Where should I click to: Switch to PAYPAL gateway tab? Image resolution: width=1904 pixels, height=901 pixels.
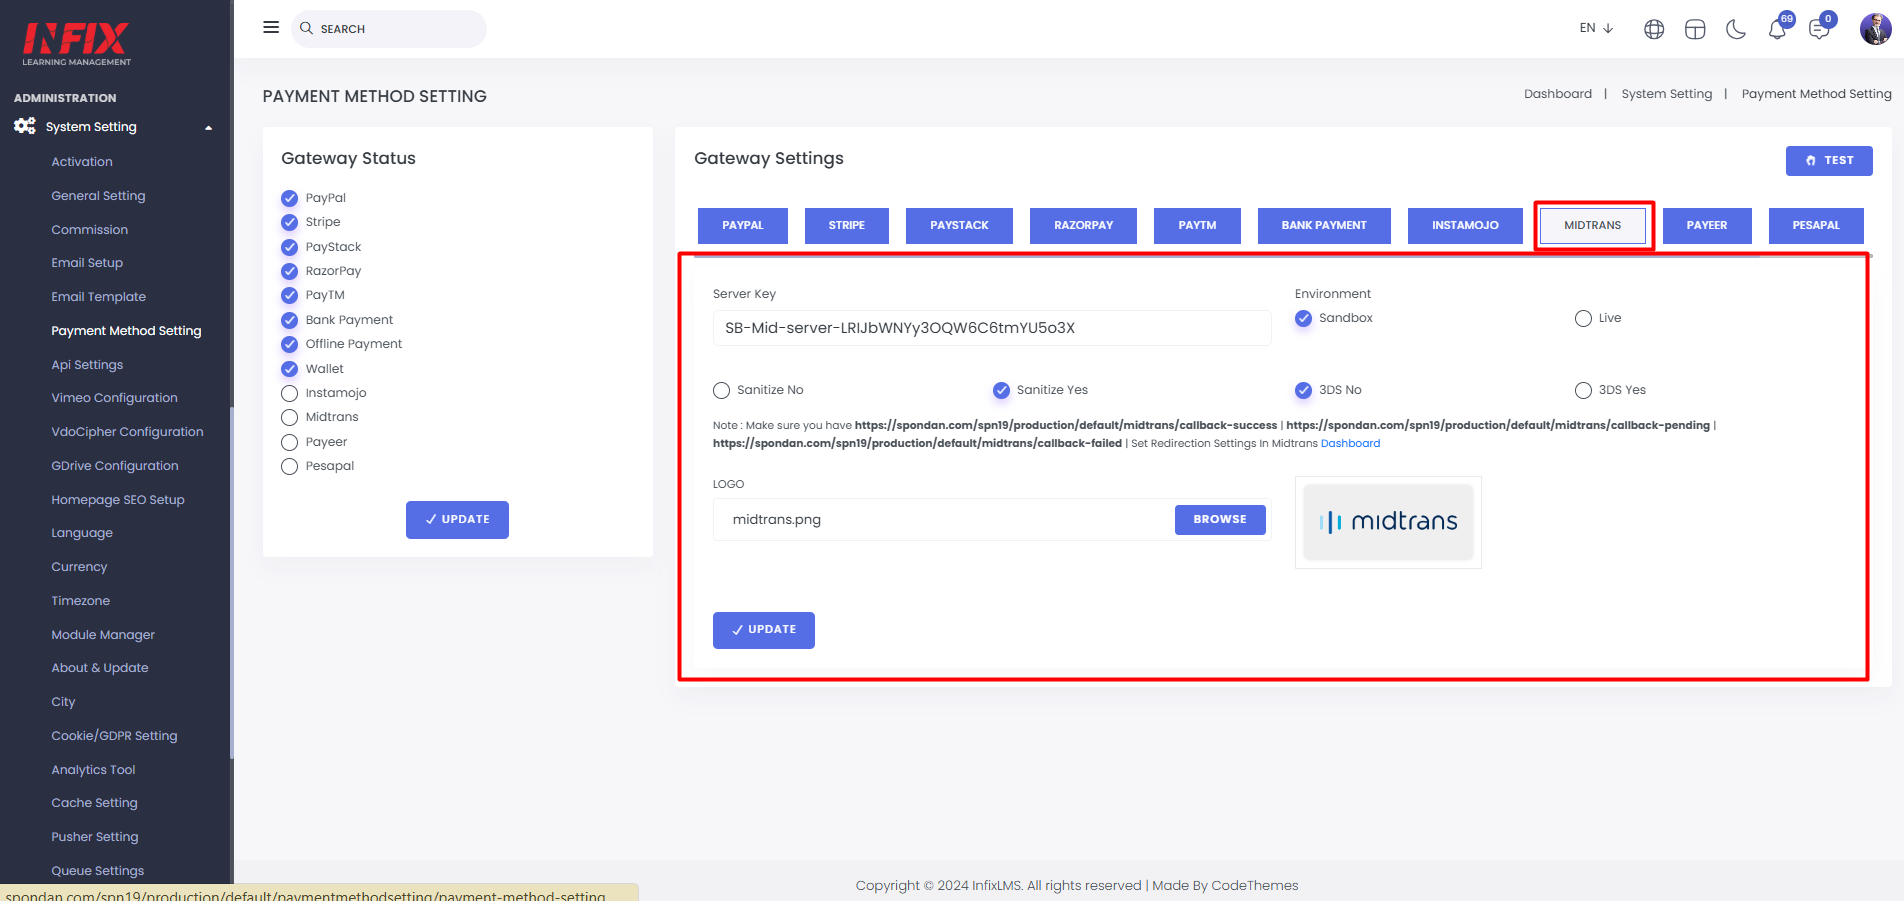click(742, 225)
